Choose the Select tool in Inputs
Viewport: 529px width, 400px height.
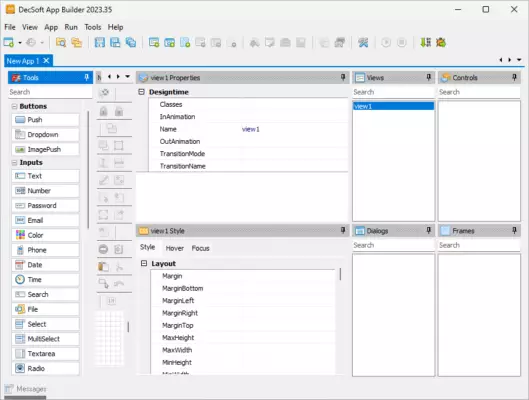point(46,324)
